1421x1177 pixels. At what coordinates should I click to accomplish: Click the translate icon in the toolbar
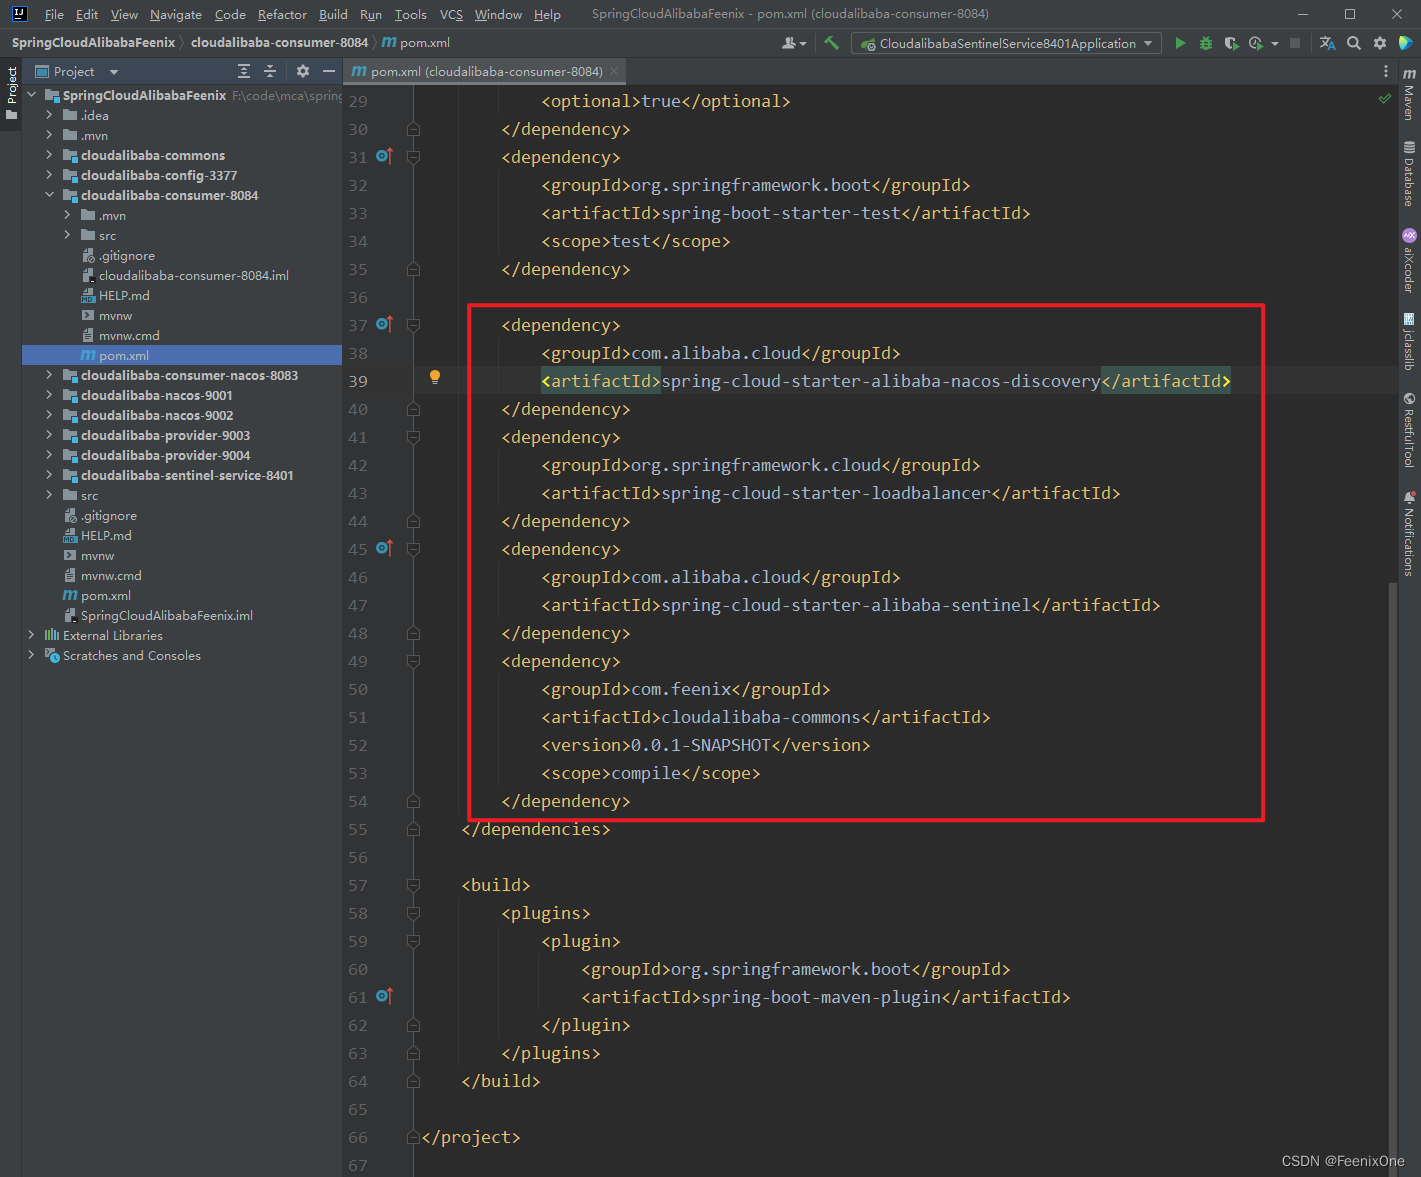point(1327,43)
